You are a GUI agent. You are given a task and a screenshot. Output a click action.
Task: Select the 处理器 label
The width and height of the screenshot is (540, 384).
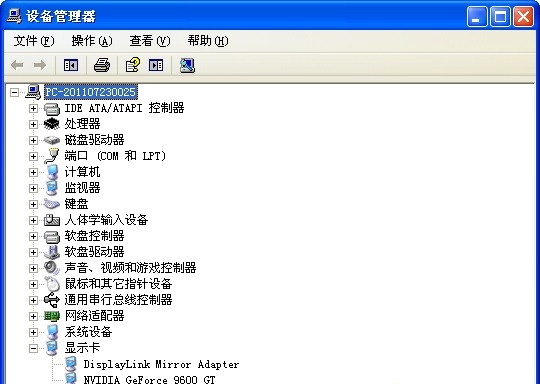pyautogui.click(x=82, y=124)
